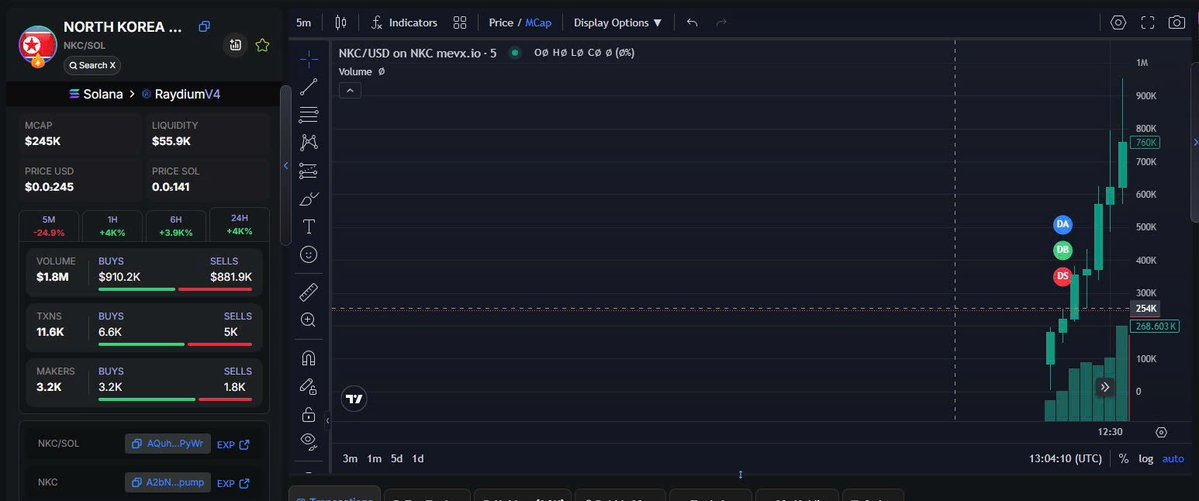Click the DB marker on chart
1199x501 pixels.
(1062, 249)
